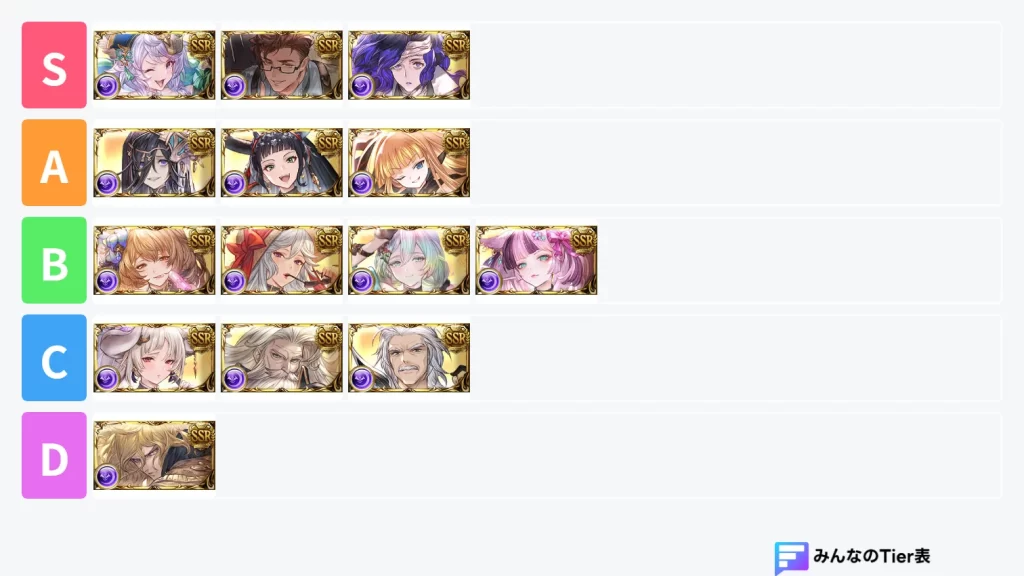Click the white-bearded old man in C tier

point(281,358)
